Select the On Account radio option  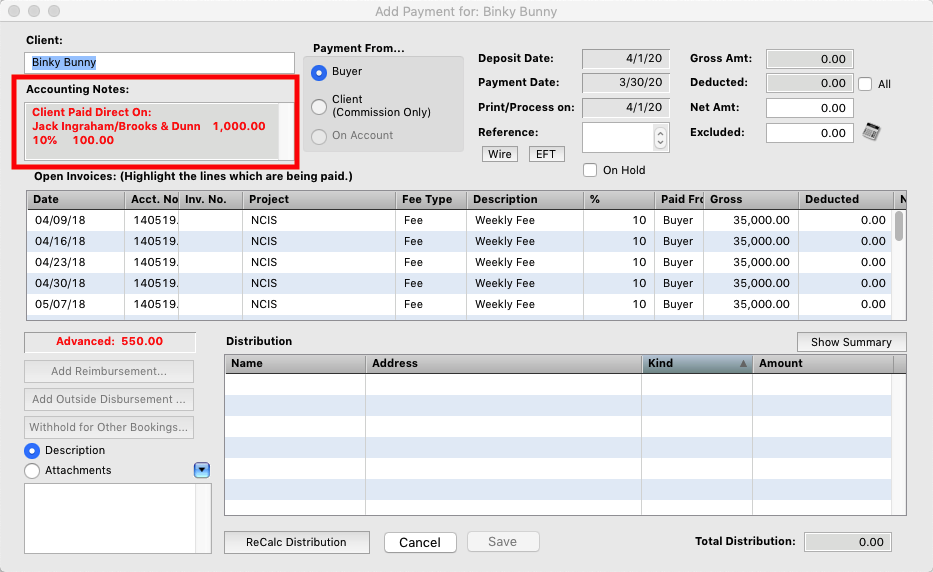coord(319,136)
